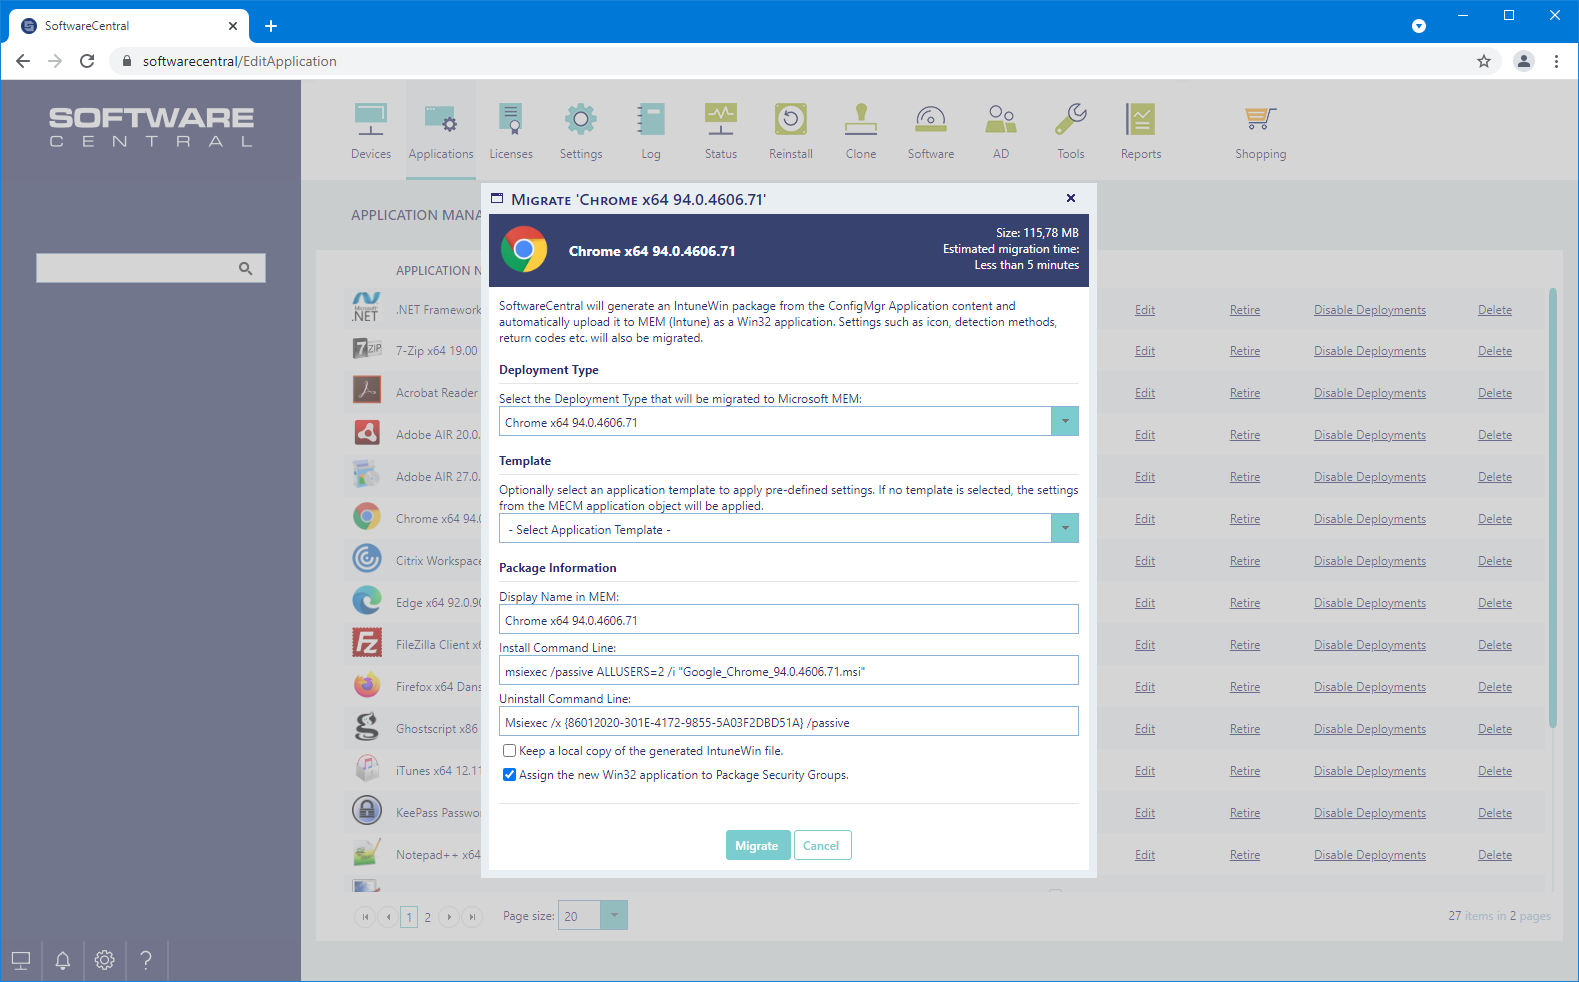Switch to the Applications tab

440,131
